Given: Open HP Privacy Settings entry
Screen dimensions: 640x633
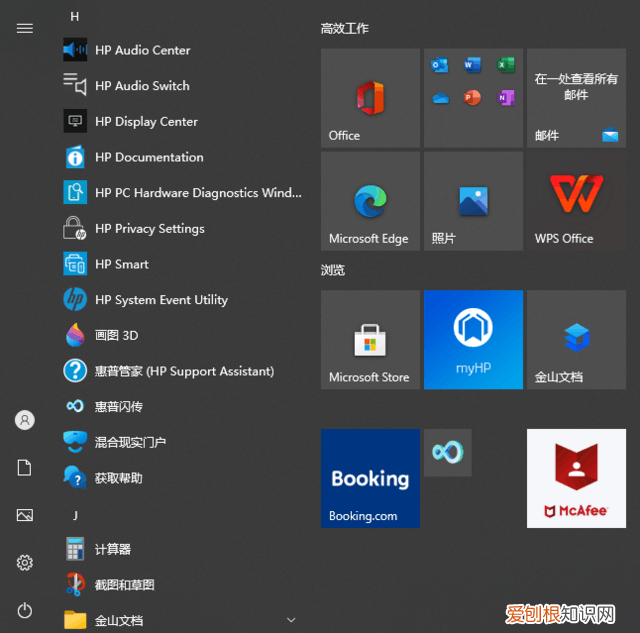Looking at the screenshot, I should [x=149, y=229].
